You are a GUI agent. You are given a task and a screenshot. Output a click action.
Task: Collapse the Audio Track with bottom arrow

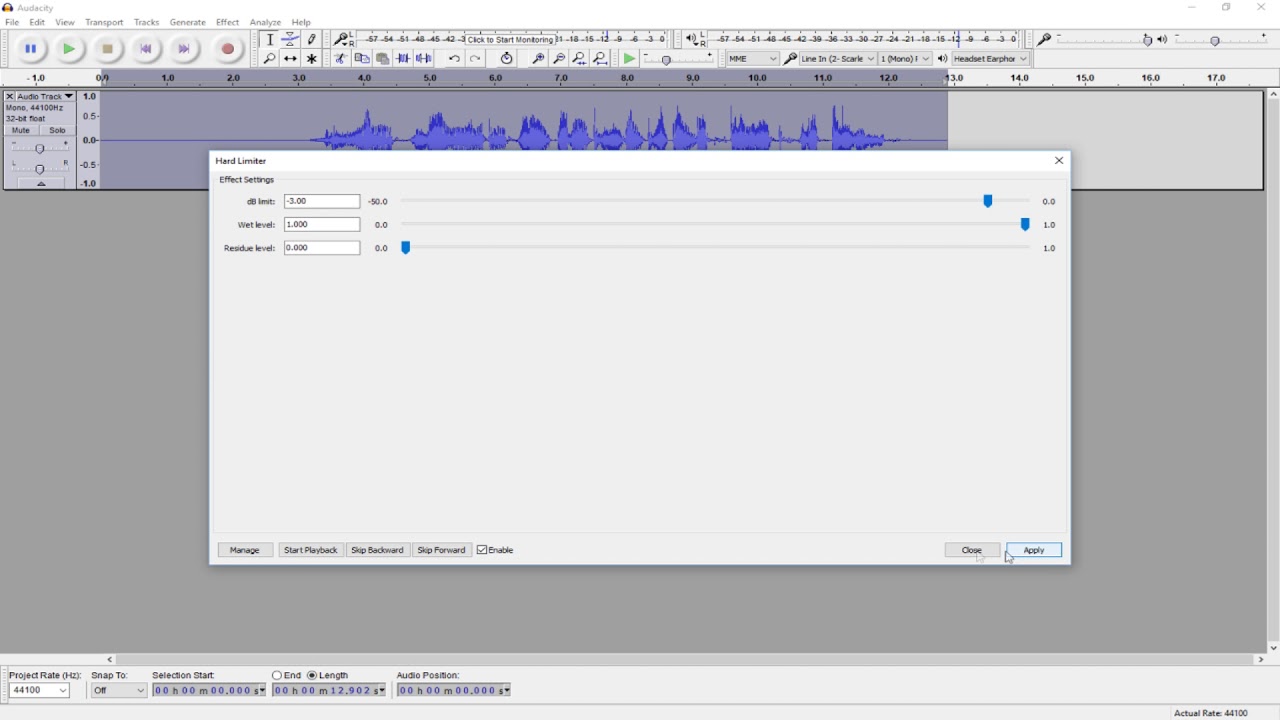41,184
